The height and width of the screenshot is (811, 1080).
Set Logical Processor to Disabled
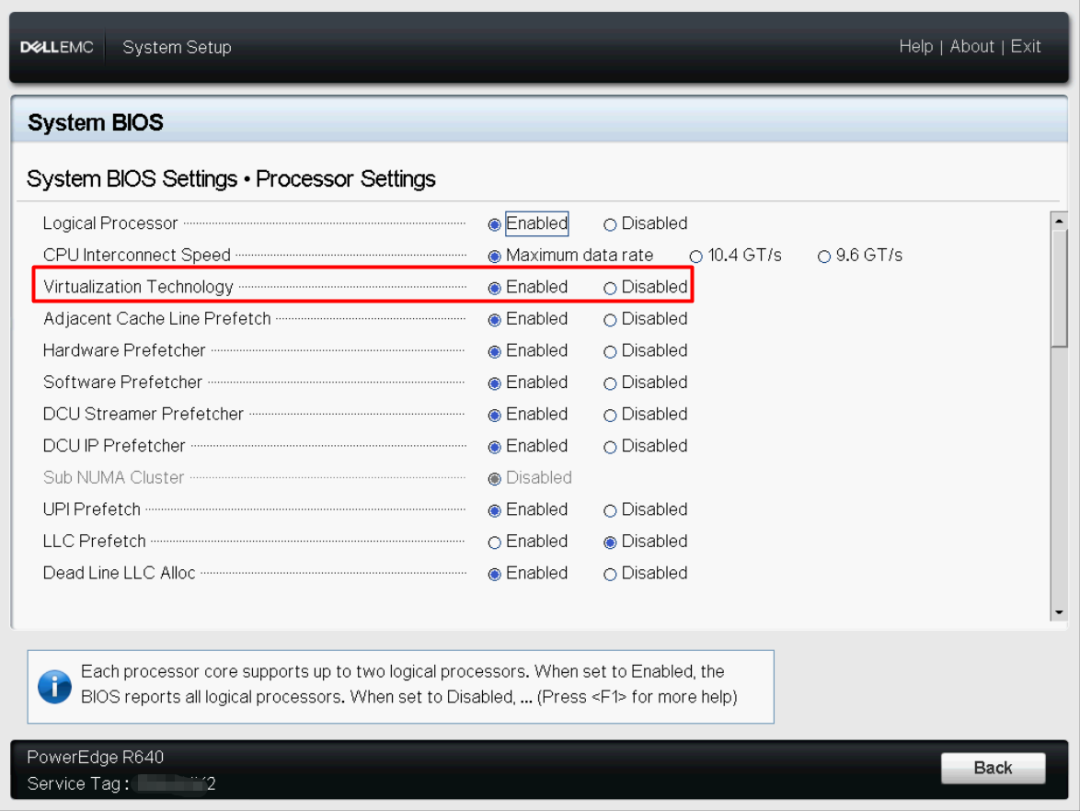pyautogui.click(x=611, y=225)
